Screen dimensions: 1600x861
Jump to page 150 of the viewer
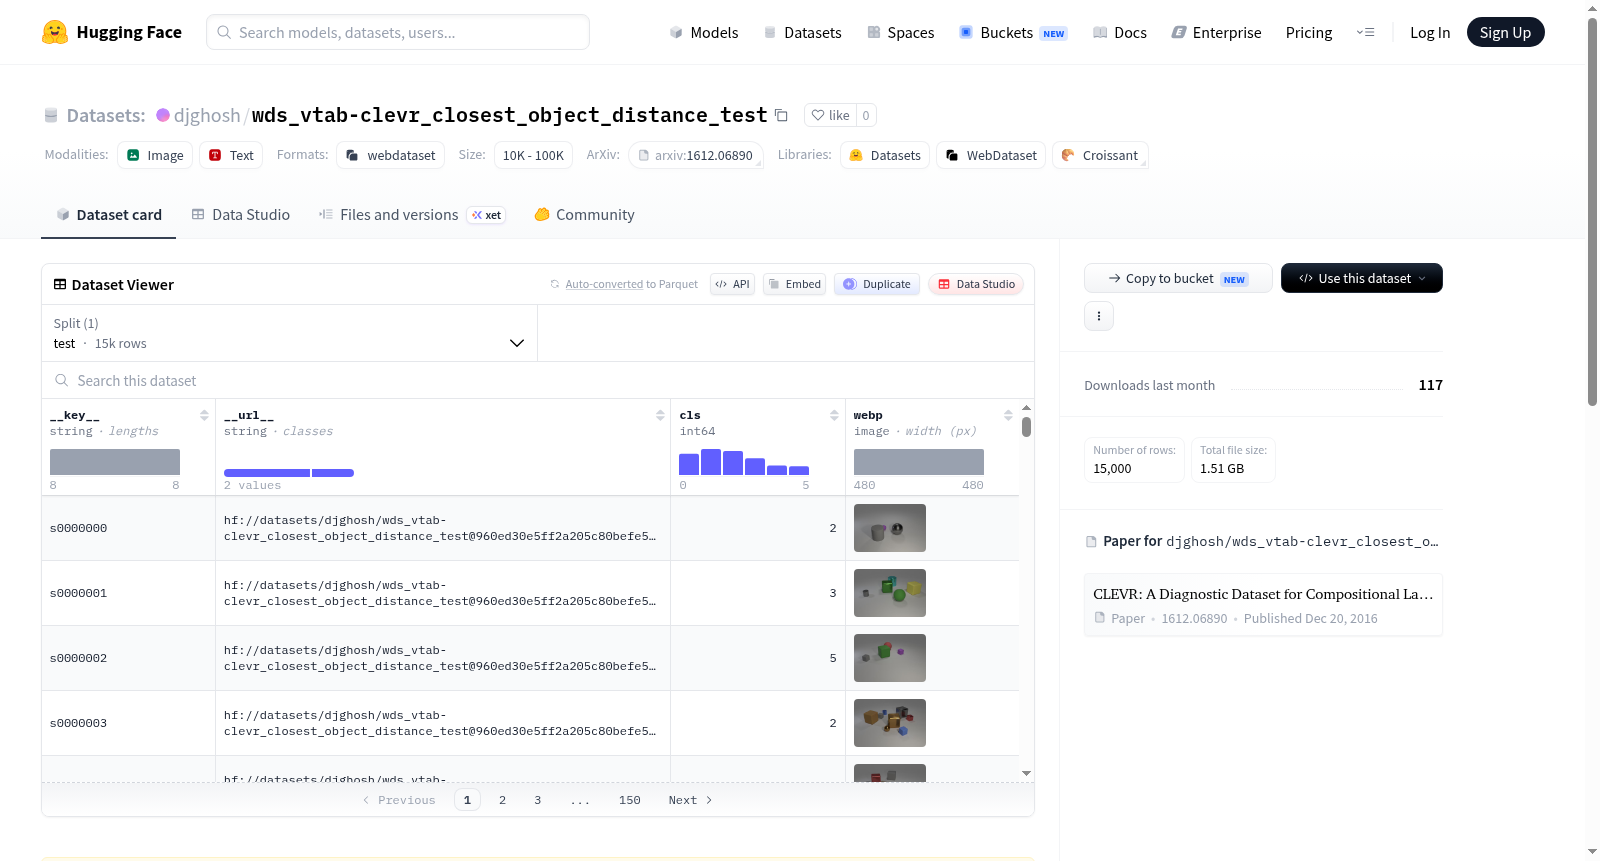tap(630, 800)
